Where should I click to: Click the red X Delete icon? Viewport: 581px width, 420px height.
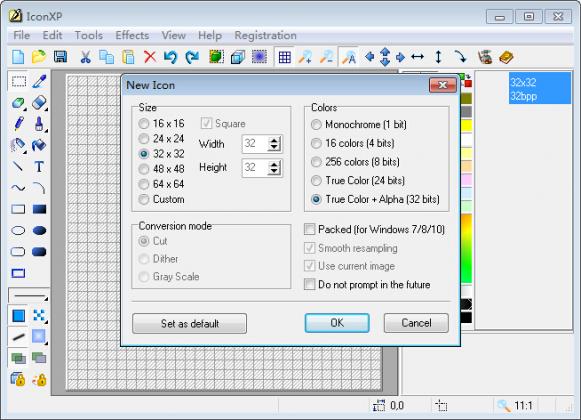pyautogui.click(x=150, y=57)
